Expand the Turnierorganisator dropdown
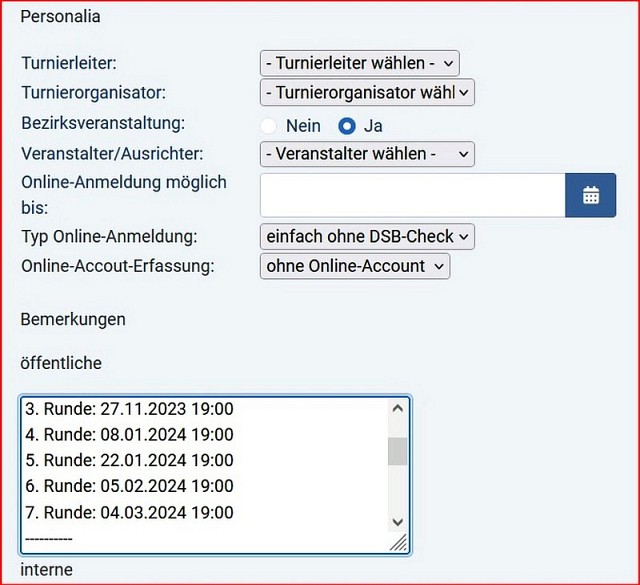Viewport: 640px width, 585px height. (366, 93)
